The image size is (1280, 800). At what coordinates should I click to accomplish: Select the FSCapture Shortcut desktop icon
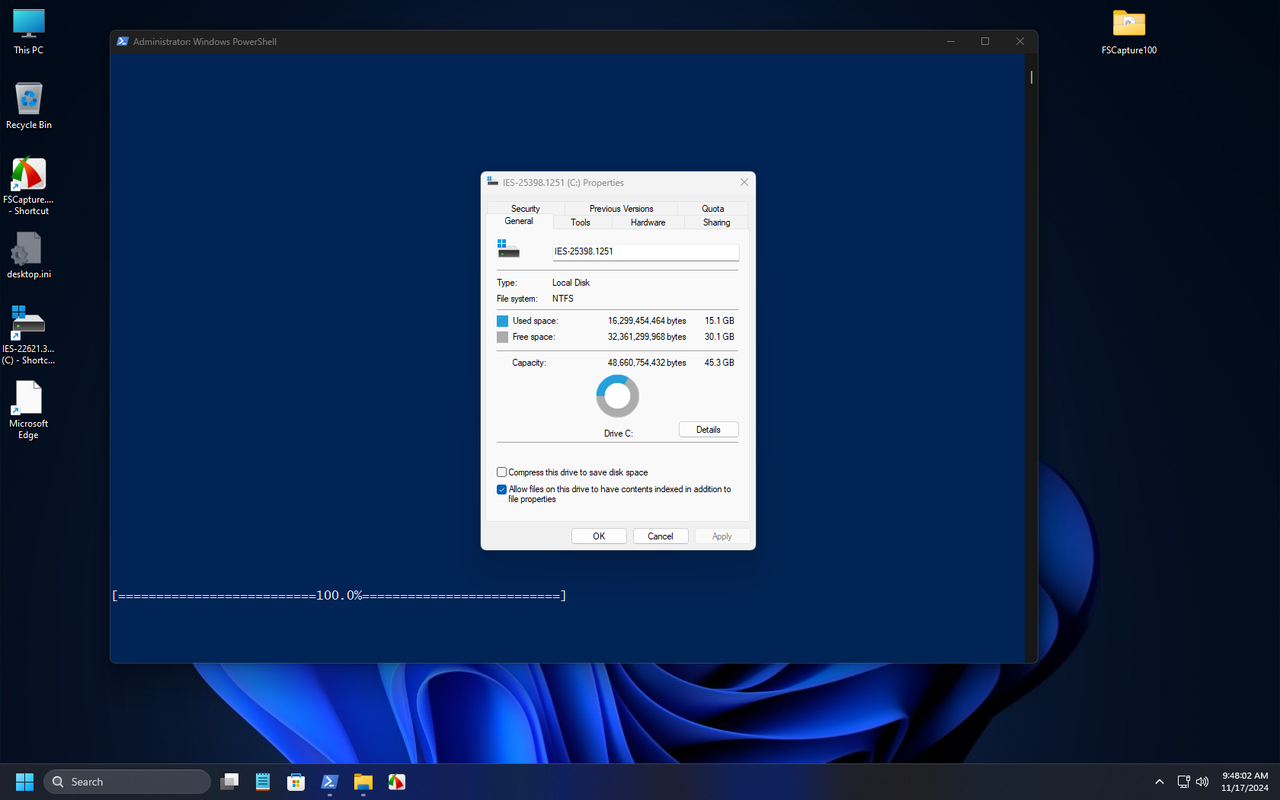28,186
